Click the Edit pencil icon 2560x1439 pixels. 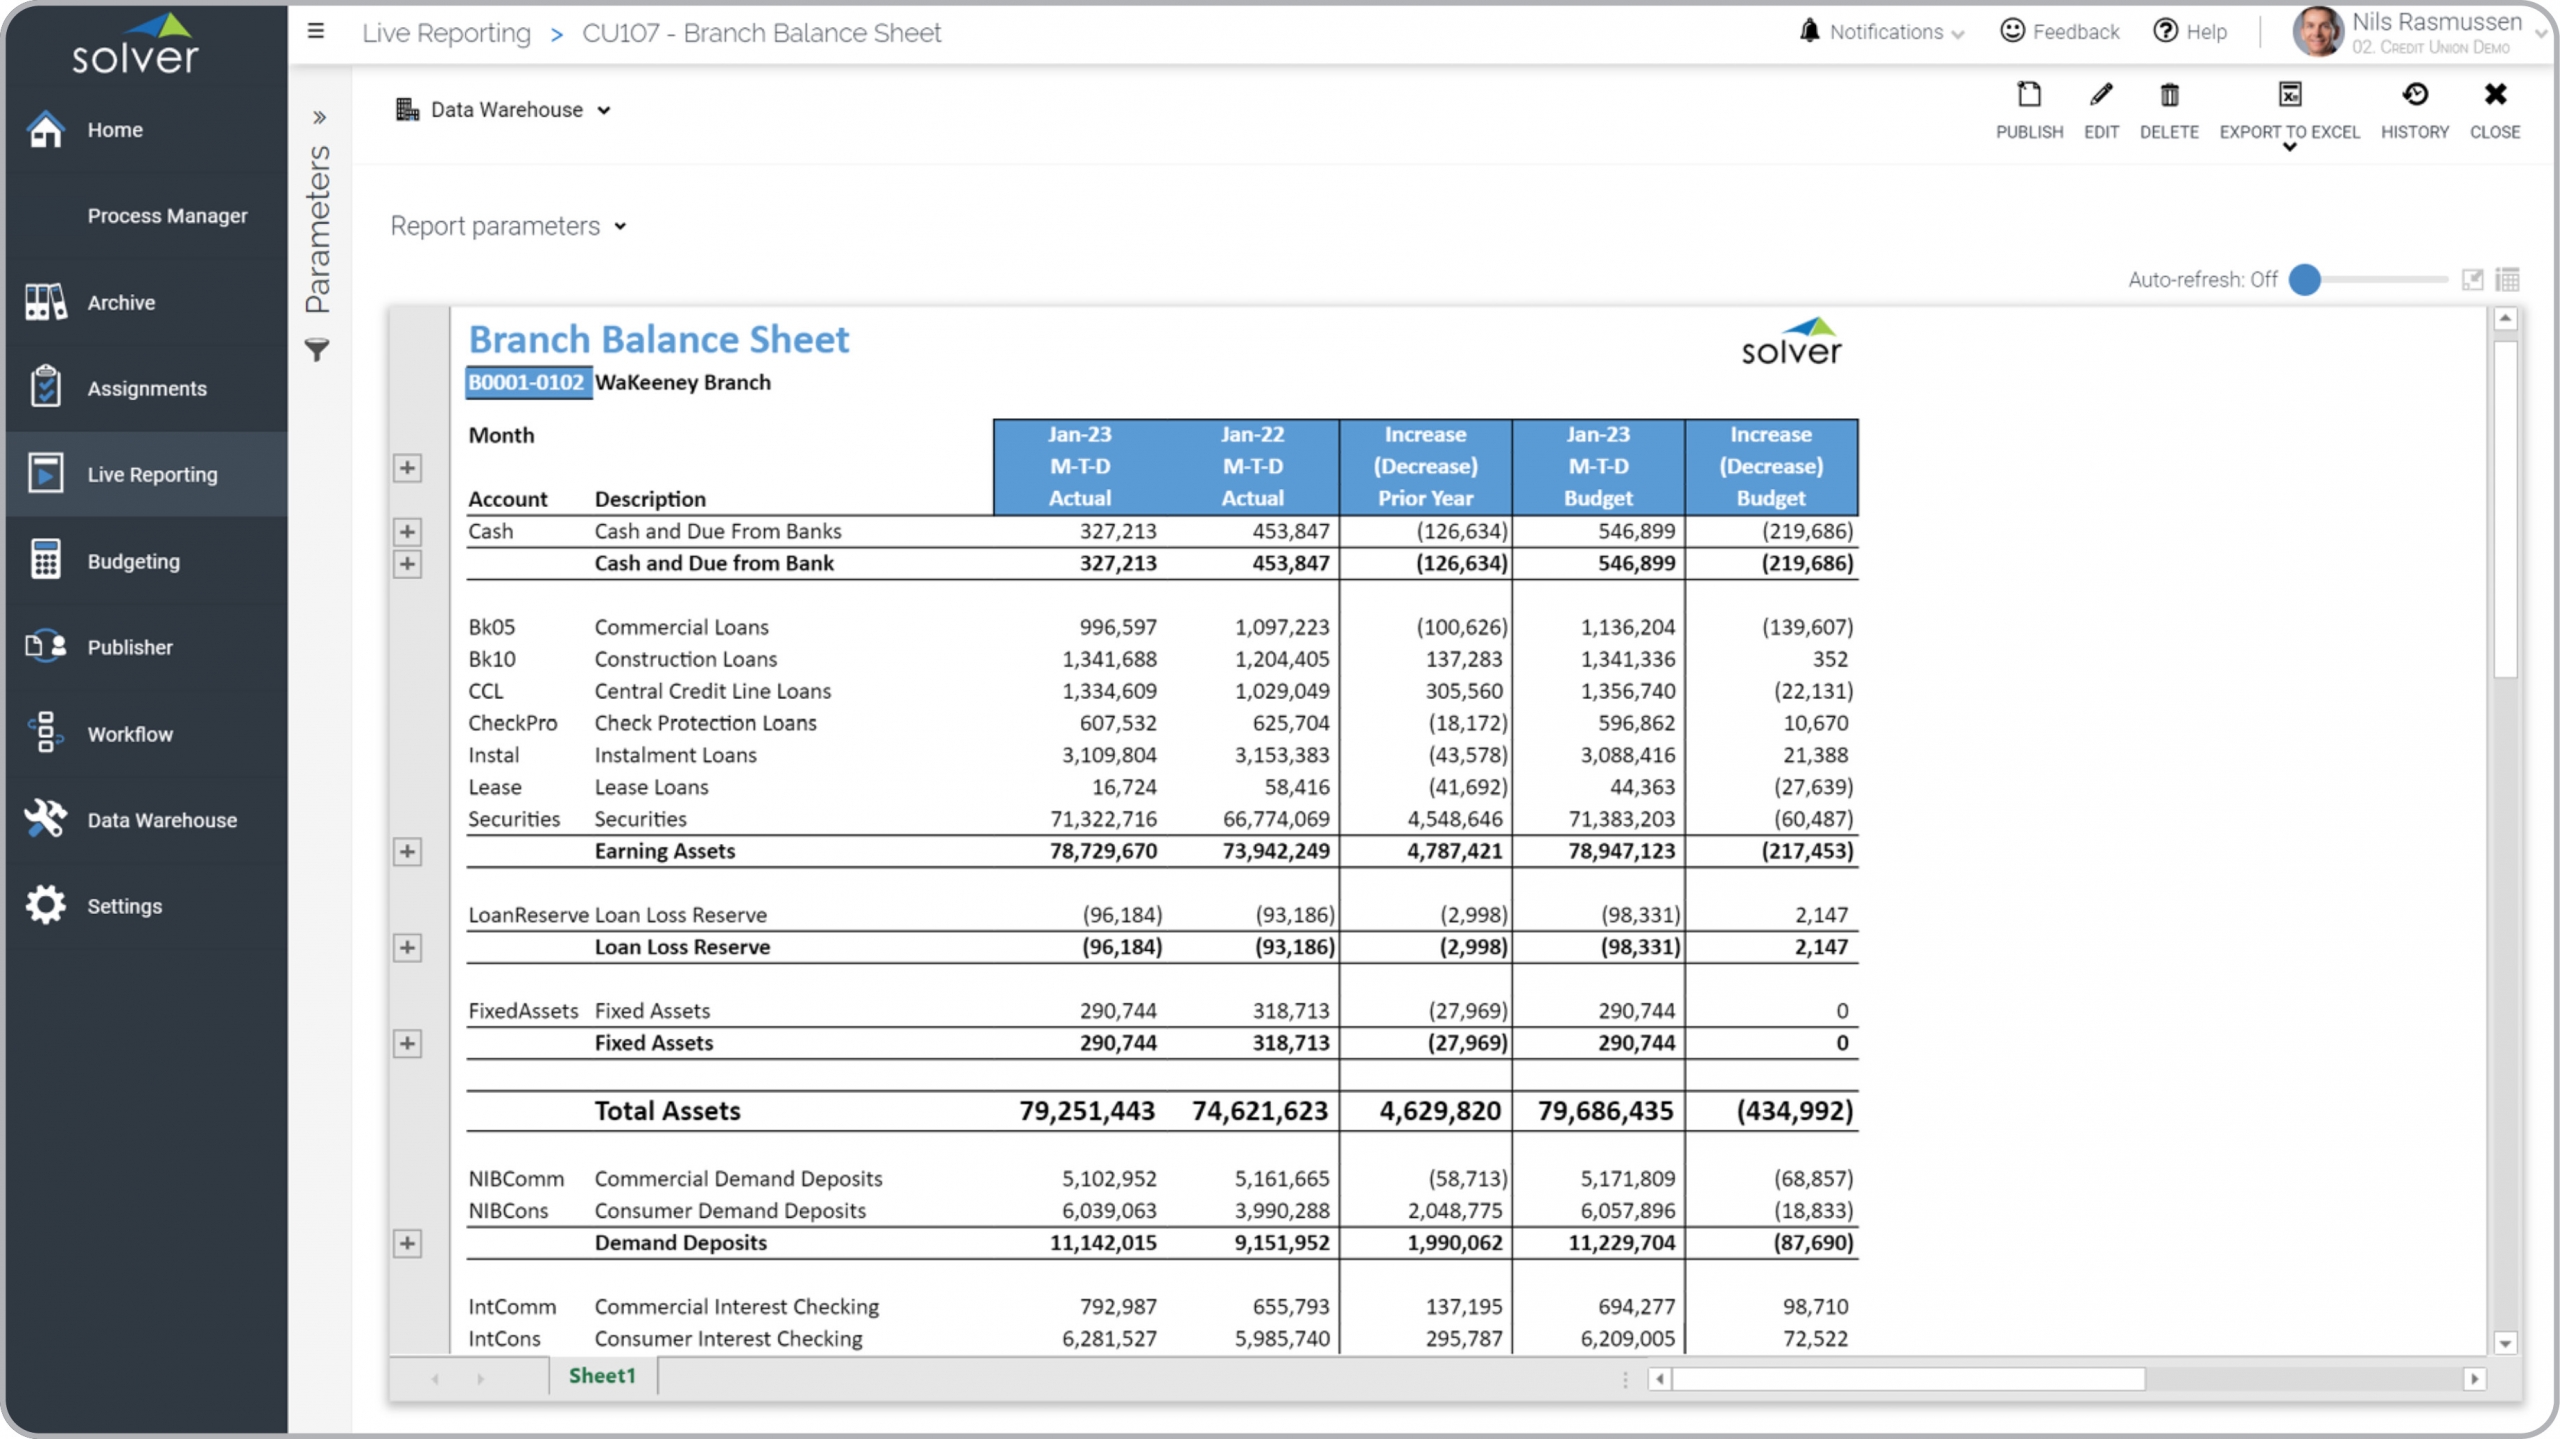click(2100, 95)
